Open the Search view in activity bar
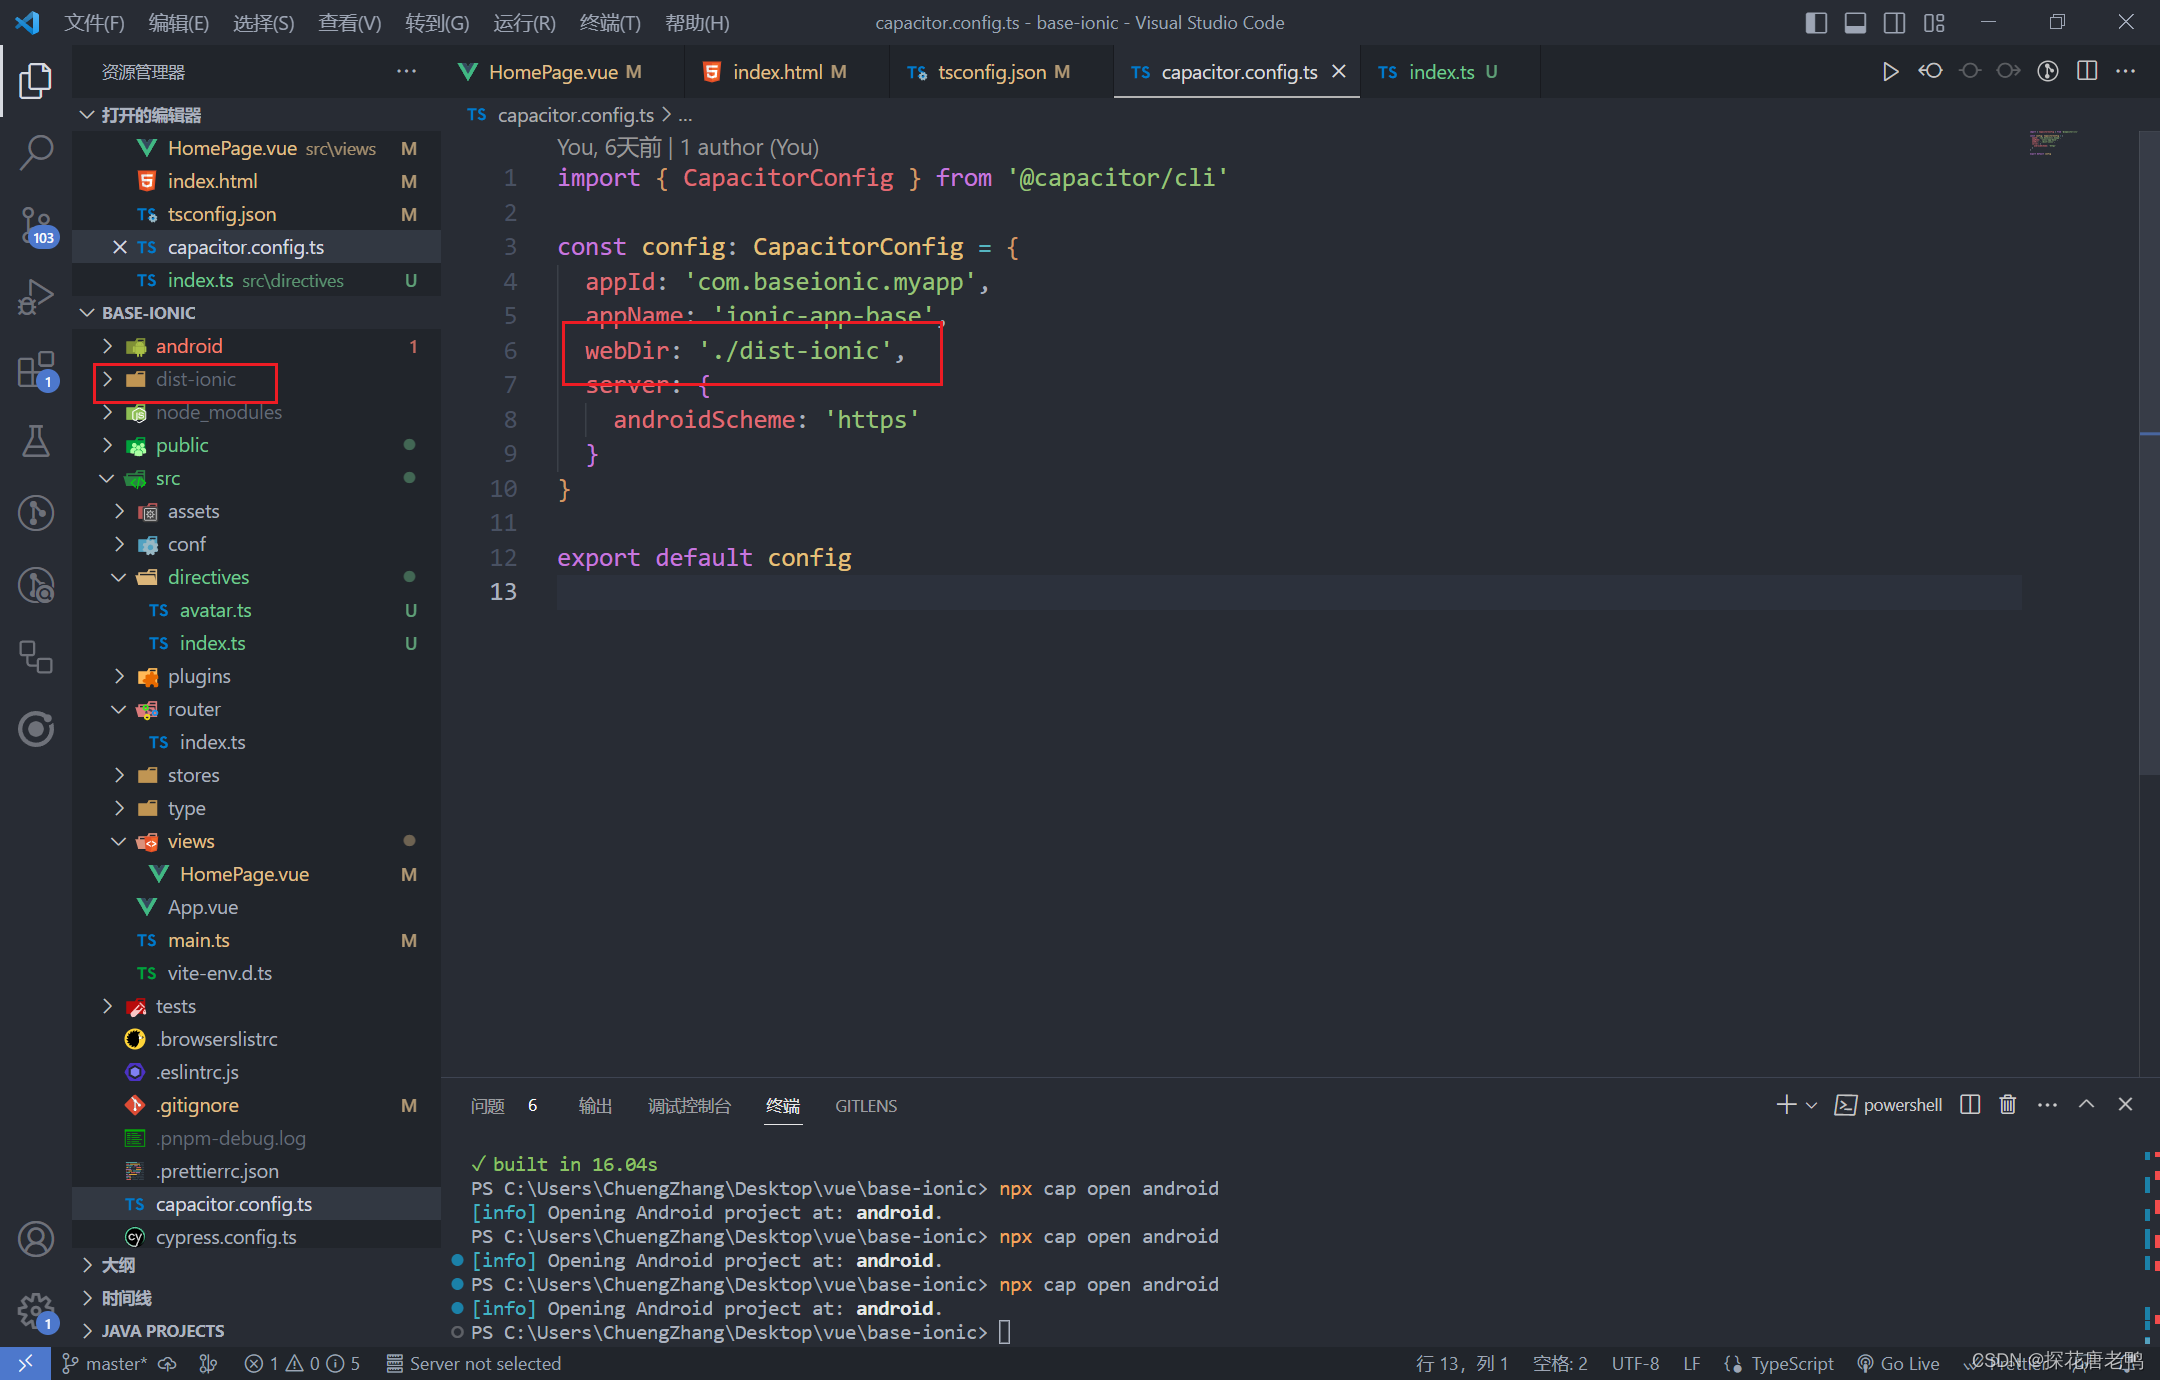 (36, 153)
